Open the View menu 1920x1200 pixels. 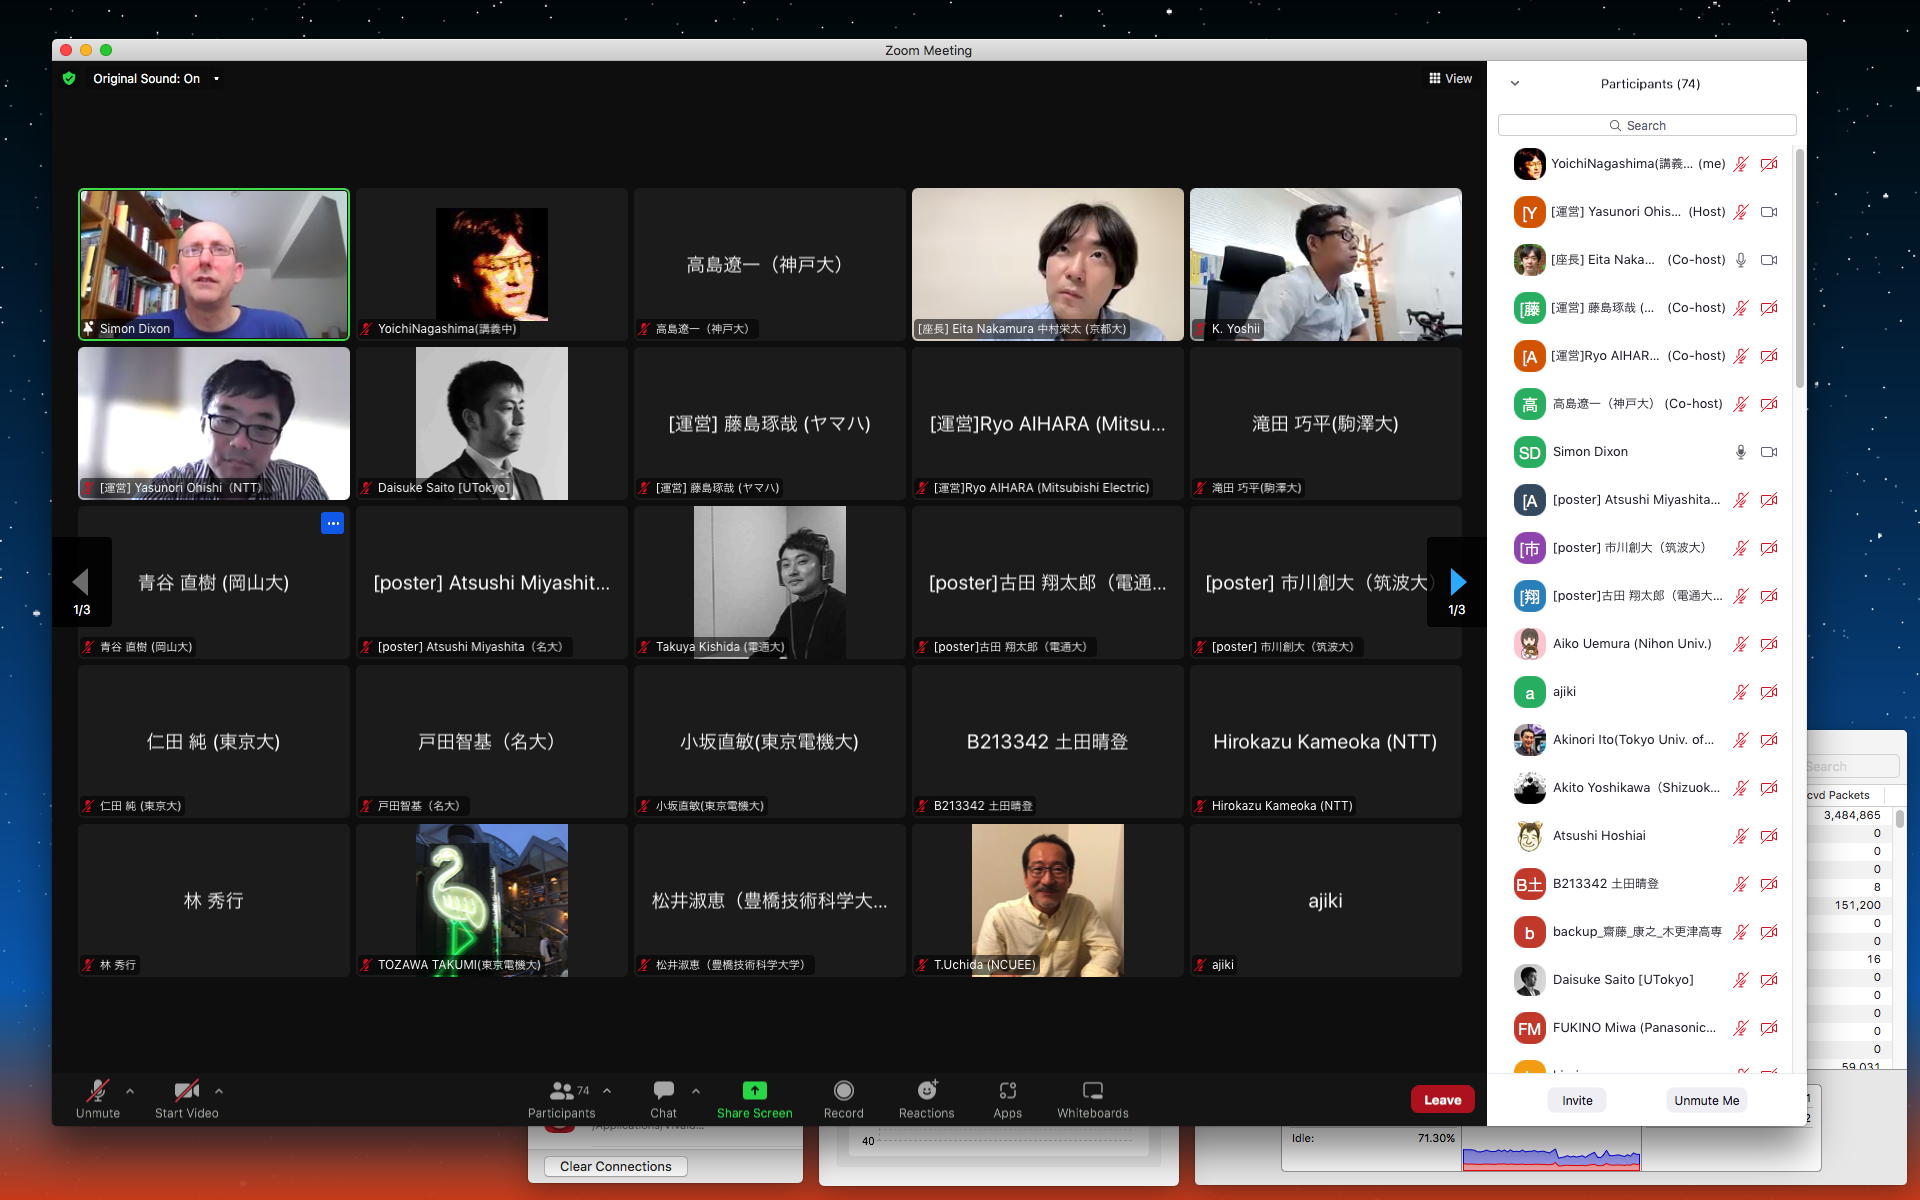[x=1450, y=78]
